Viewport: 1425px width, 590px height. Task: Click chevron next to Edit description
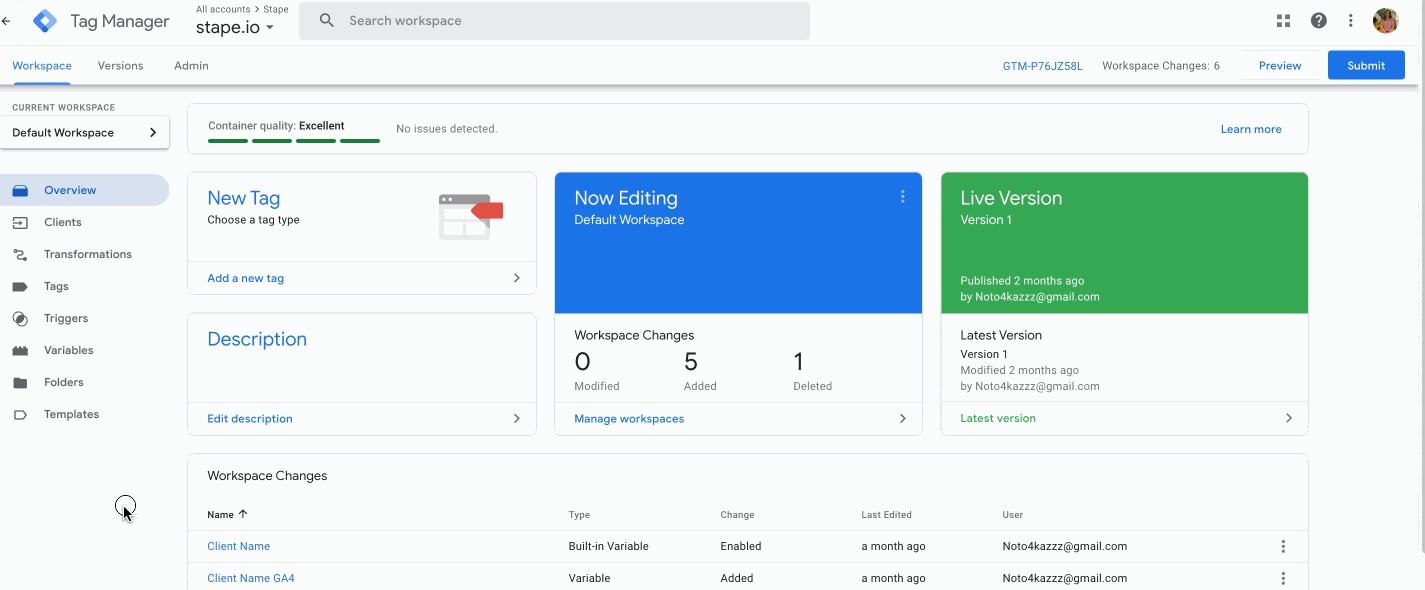coord(516,418)
